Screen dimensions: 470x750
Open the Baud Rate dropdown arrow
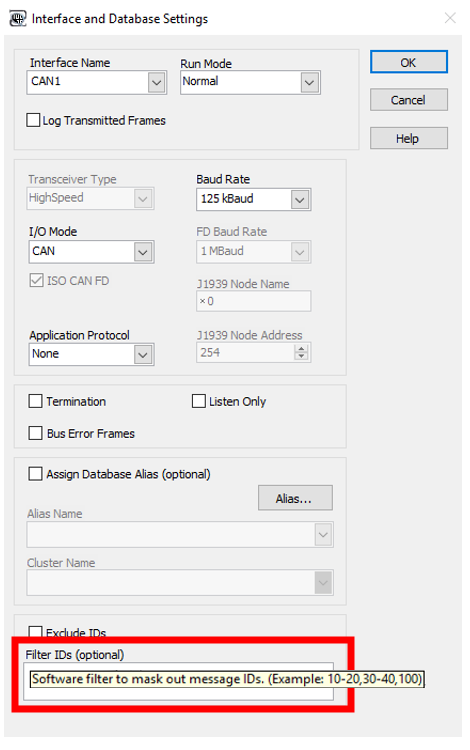click(300, 200)
